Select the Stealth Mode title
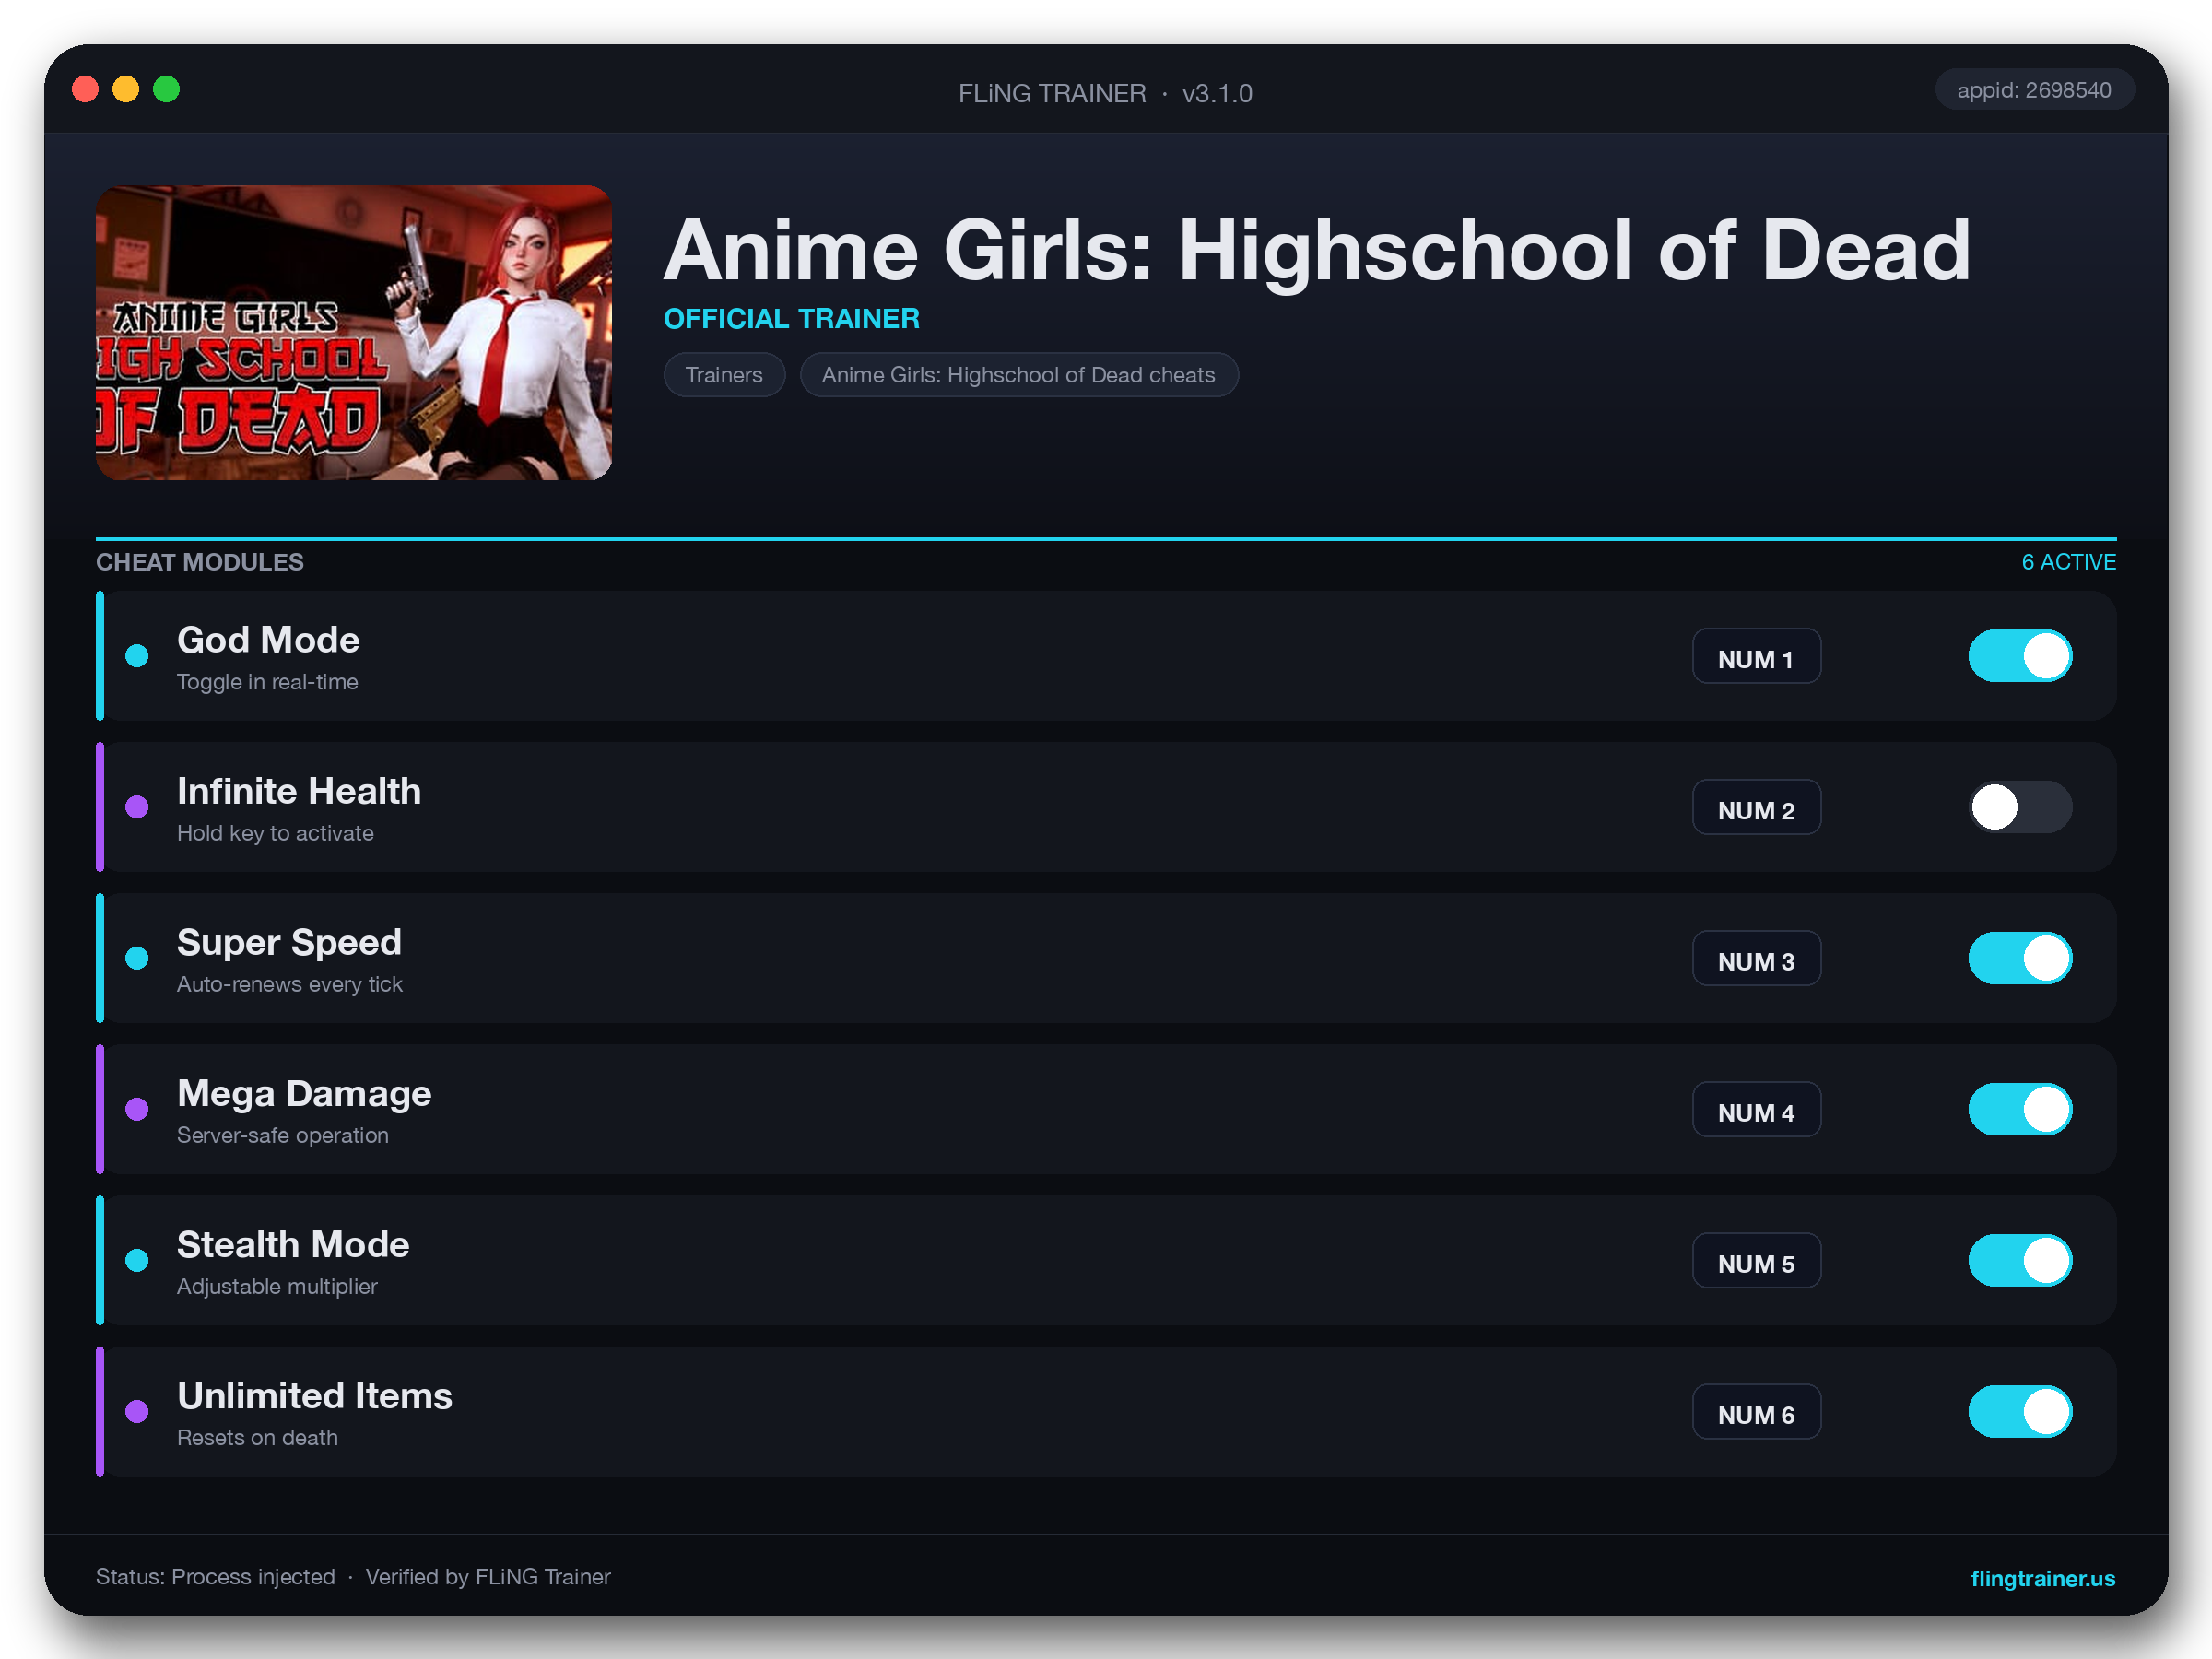Viewport: 2212px width, 1659px height. (293, 1244)
